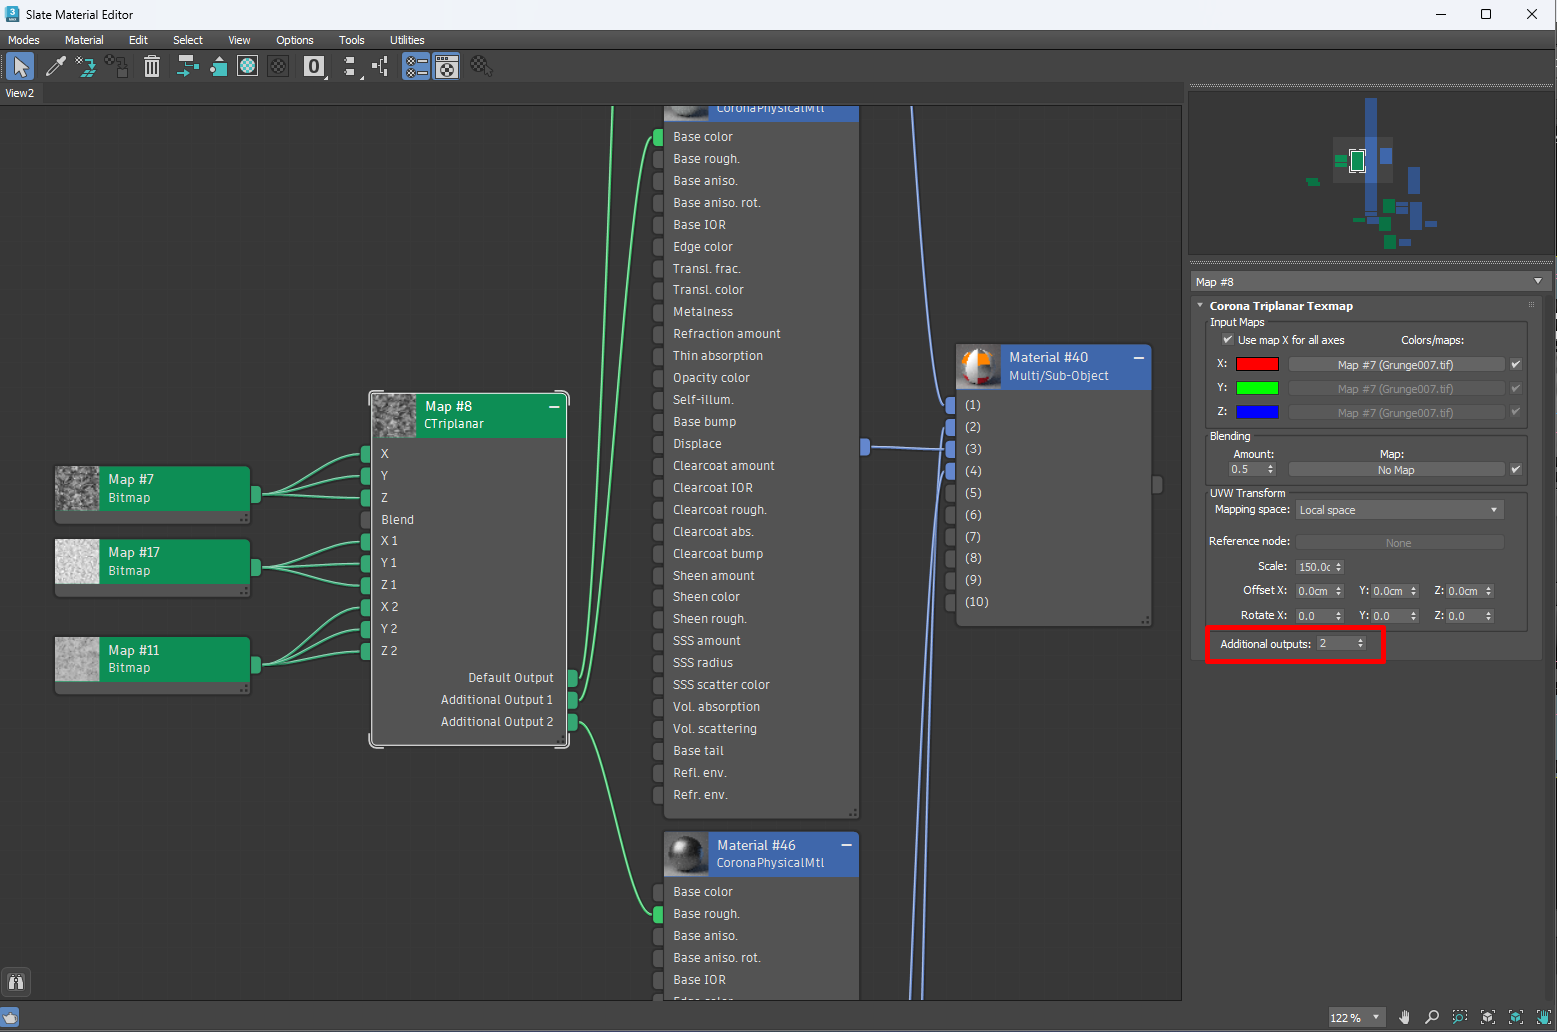
Task: Click the Material ID Channel icon
Action: coord(313,66)
